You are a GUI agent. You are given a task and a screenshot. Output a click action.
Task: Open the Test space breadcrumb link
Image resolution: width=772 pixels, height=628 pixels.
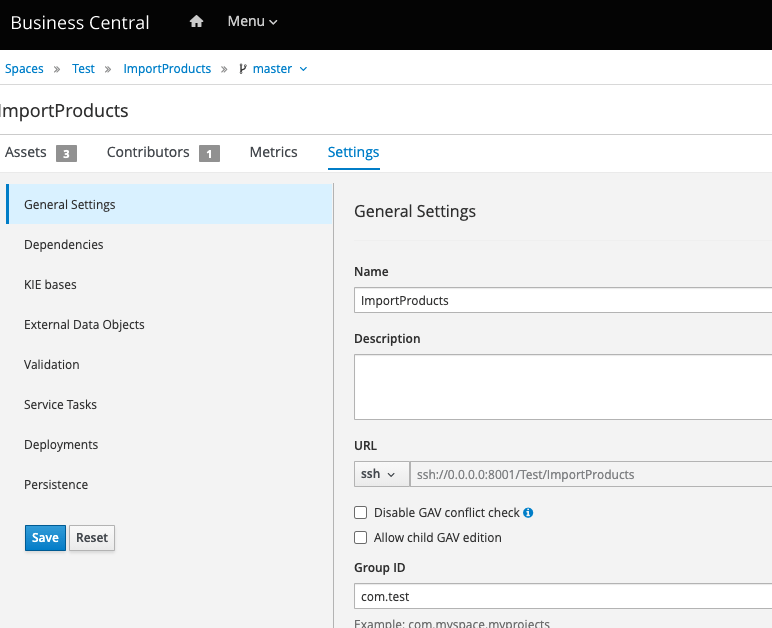point(83,69)
